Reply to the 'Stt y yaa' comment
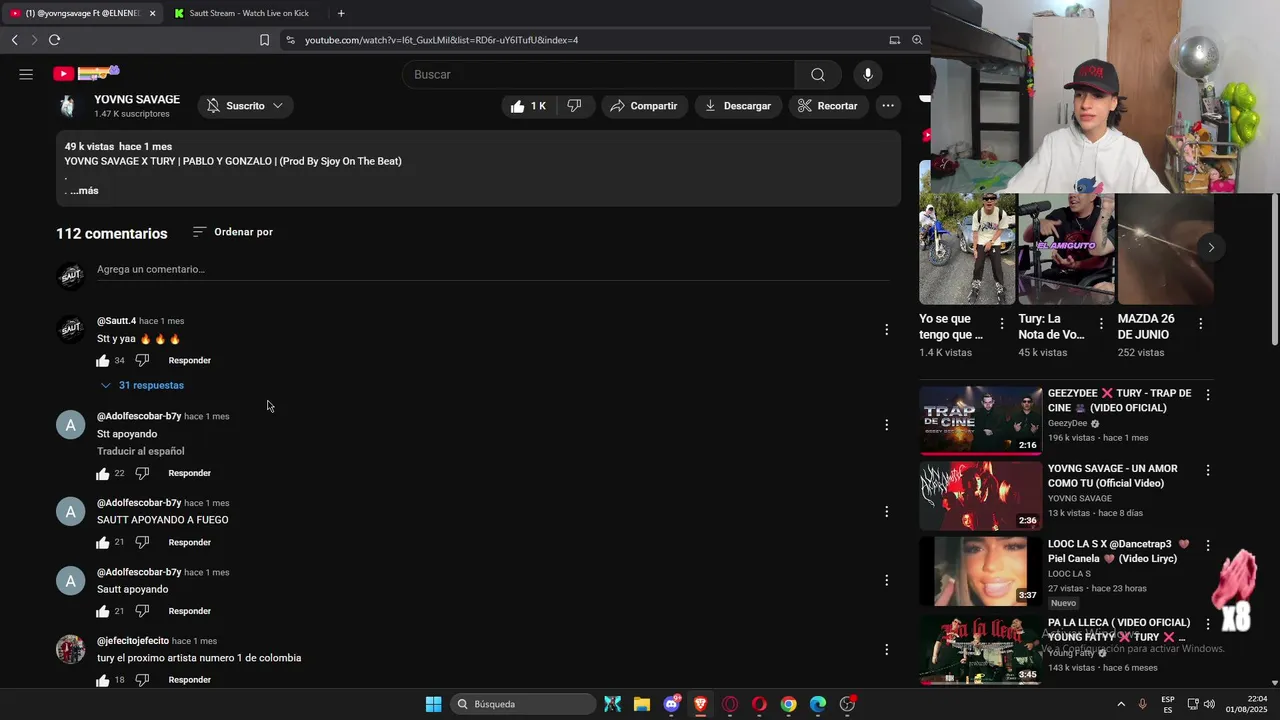1280x720 pixels. (190, 360)
